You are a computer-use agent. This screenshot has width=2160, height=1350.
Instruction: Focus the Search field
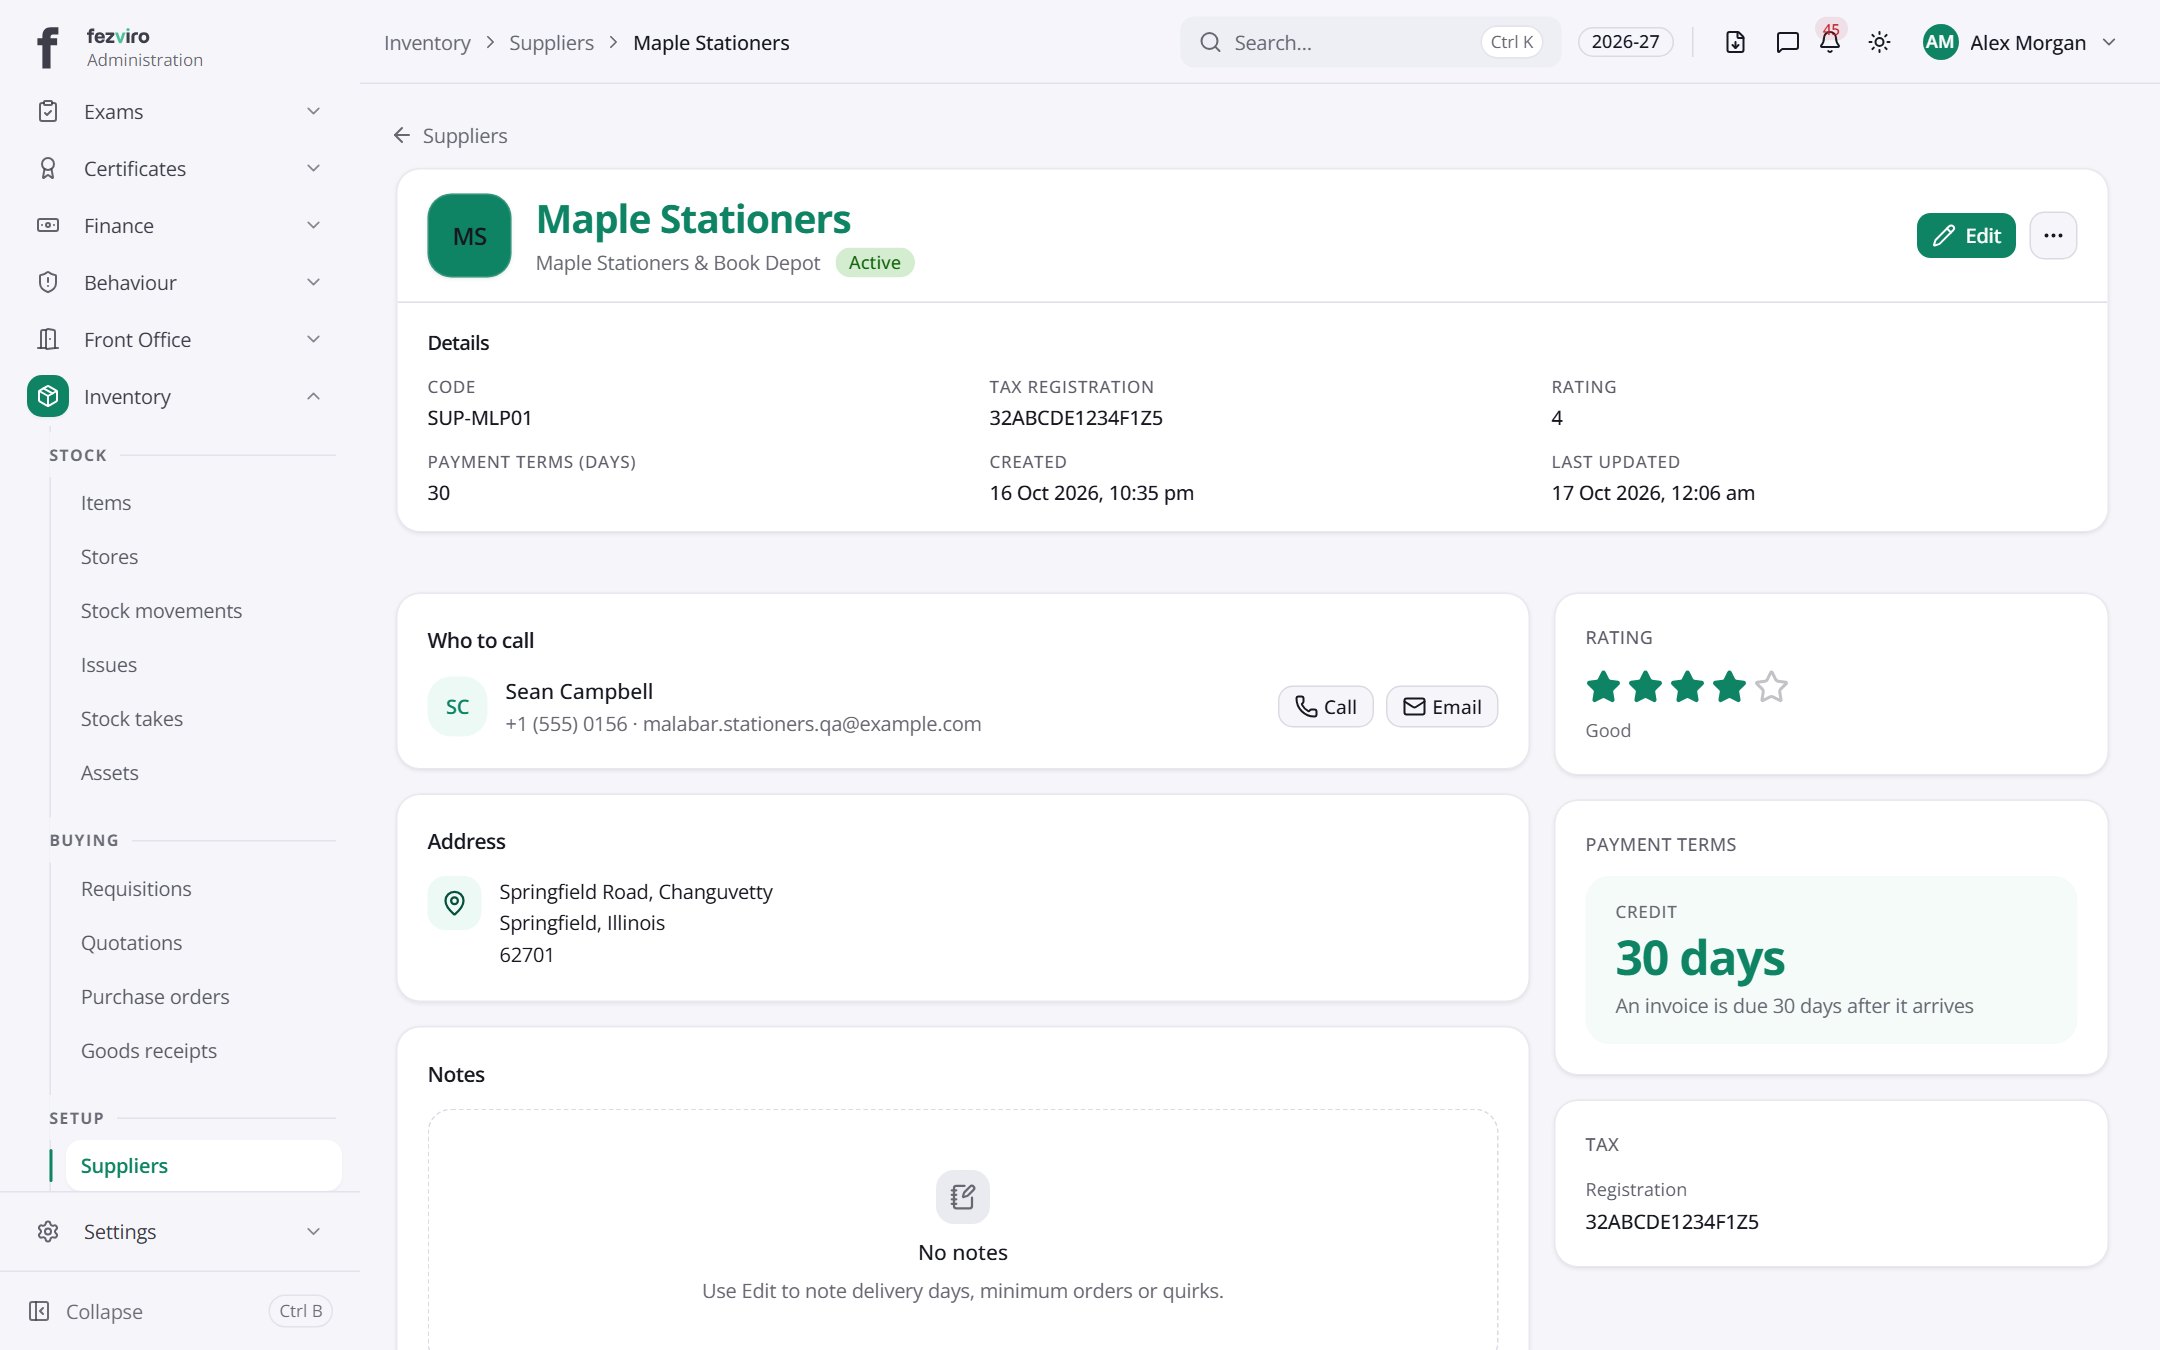(x=1370, y=42)
